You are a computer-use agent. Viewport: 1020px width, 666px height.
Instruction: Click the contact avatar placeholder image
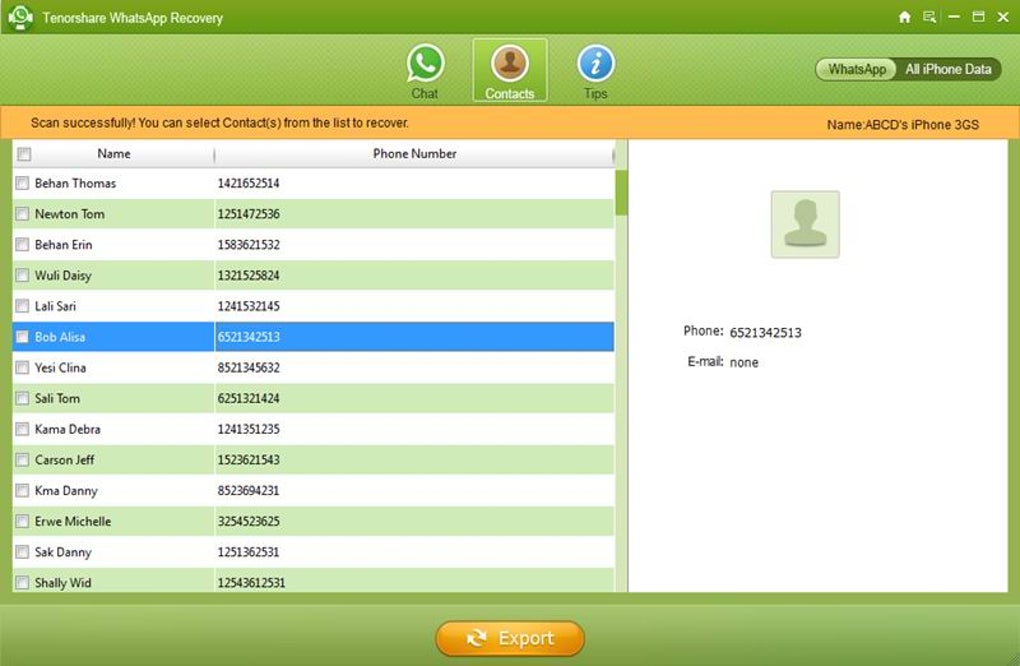click(x=805, y=224)
